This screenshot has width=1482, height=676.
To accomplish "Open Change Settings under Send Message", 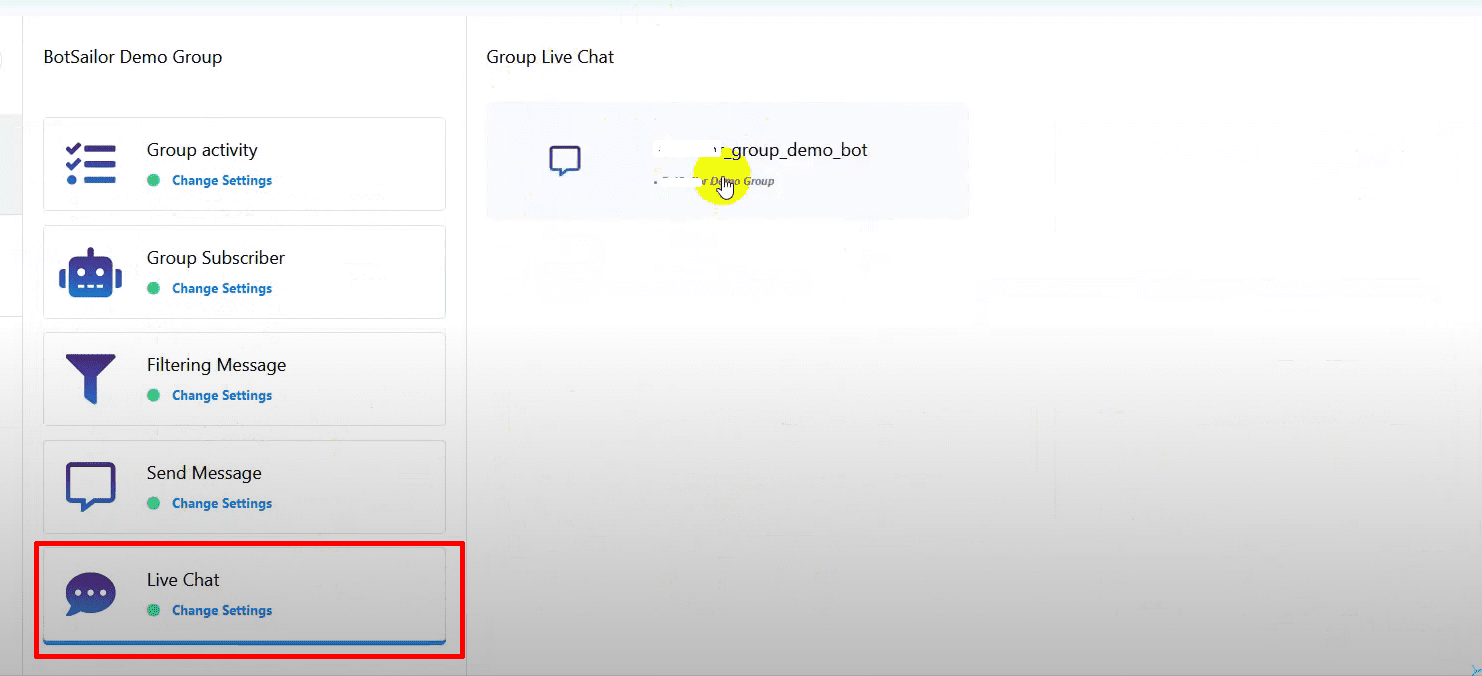I will pyautogui.click(x=222, y=504).
